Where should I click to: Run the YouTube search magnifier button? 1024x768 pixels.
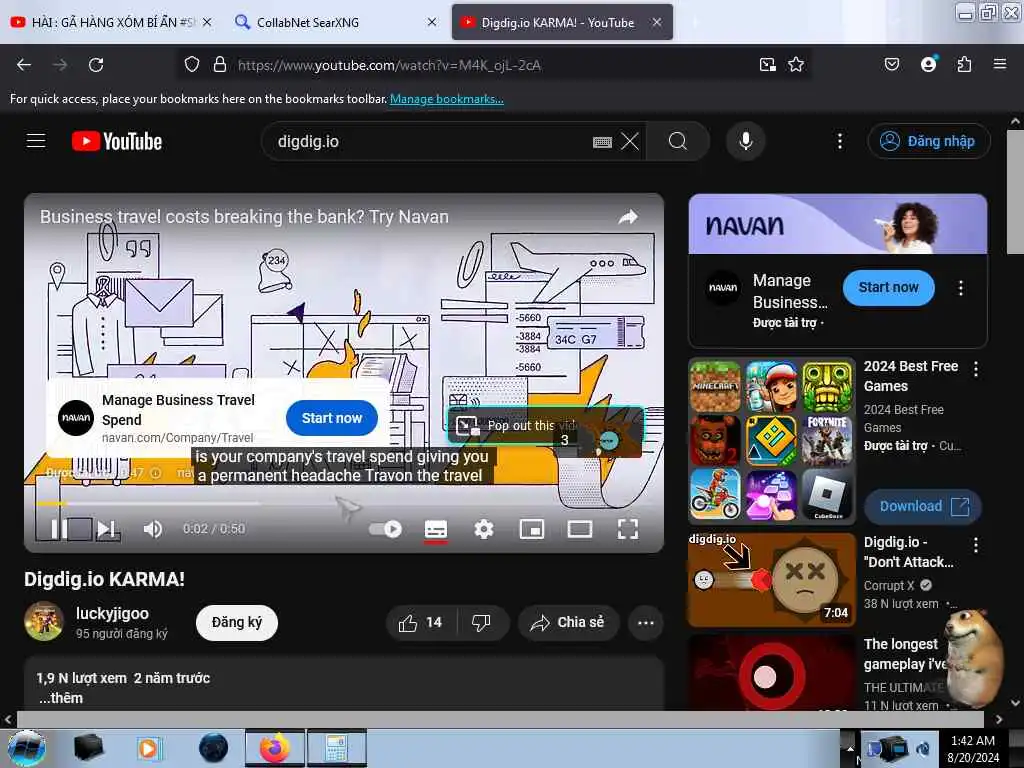point(678,141)
